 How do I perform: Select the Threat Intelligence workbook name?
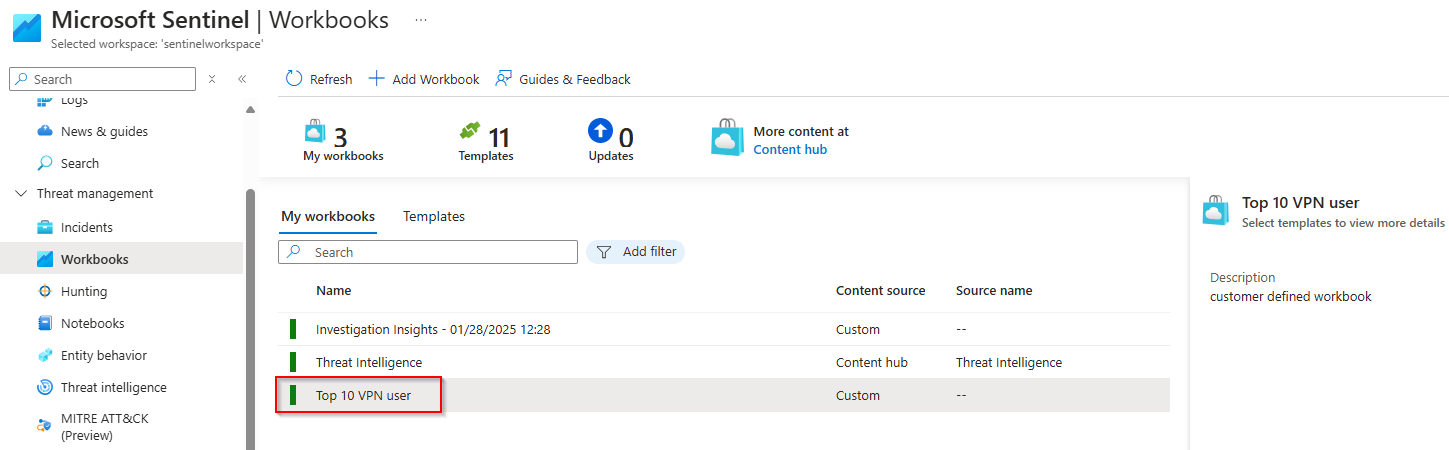click(x=369, y=362)
